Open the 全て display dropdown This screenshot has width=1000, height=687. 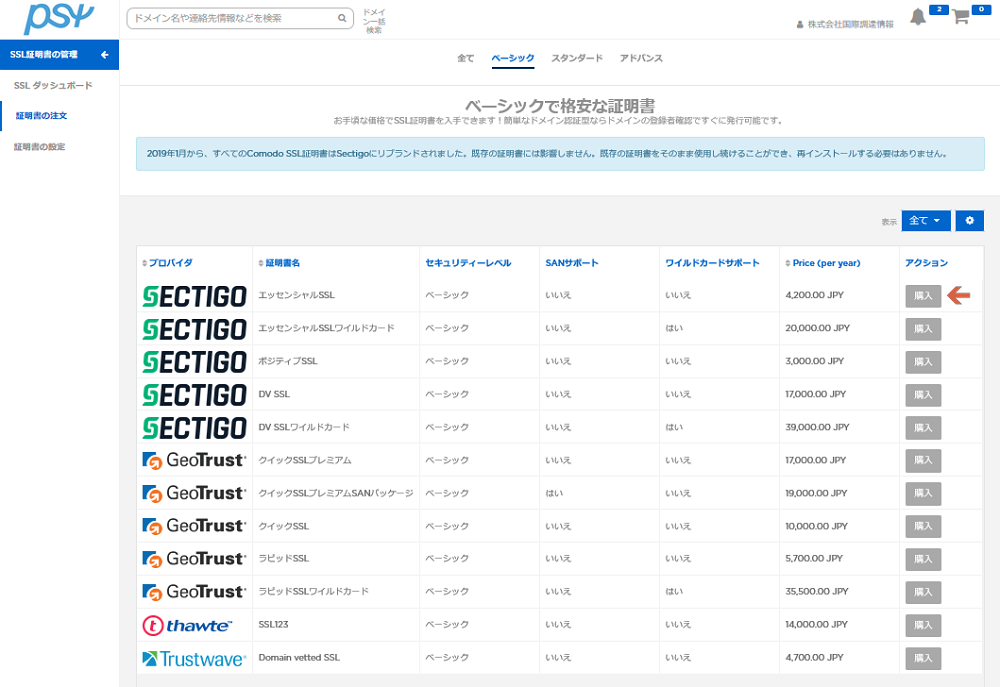pyautogui.click(x=925, y=221)
